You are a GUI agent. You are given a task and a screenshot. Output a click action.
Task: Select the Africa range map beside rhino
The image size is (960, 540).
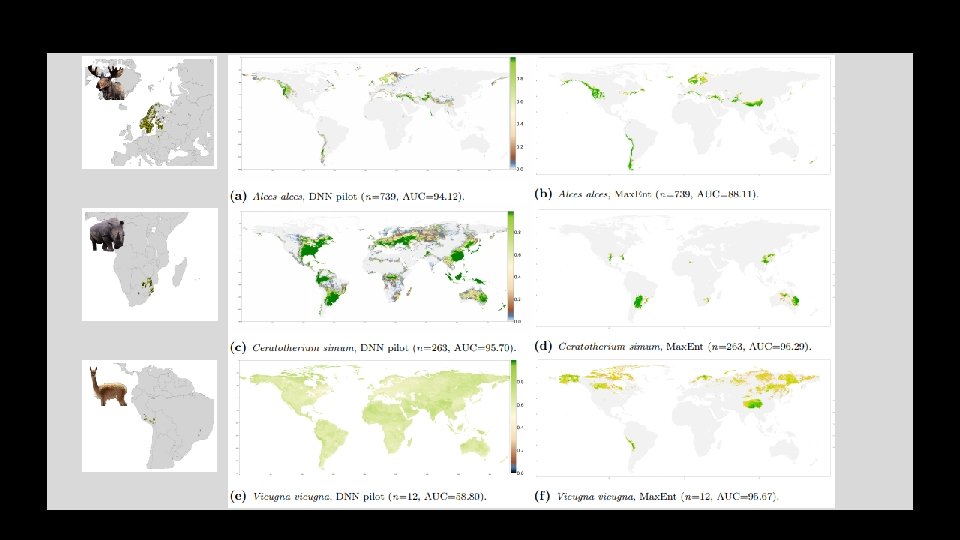tap(150, 264)
